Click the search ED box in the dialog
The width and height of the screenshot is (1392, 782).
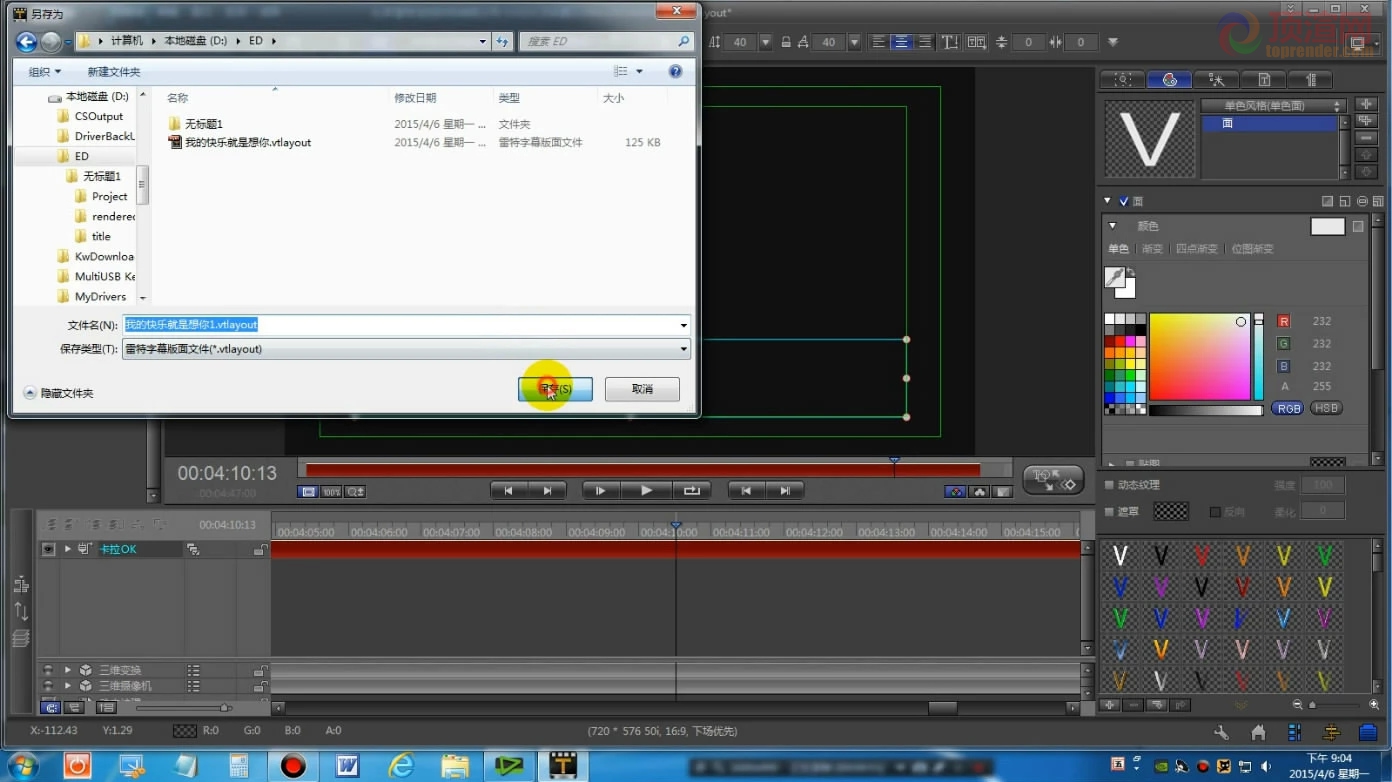coord(607,41)
